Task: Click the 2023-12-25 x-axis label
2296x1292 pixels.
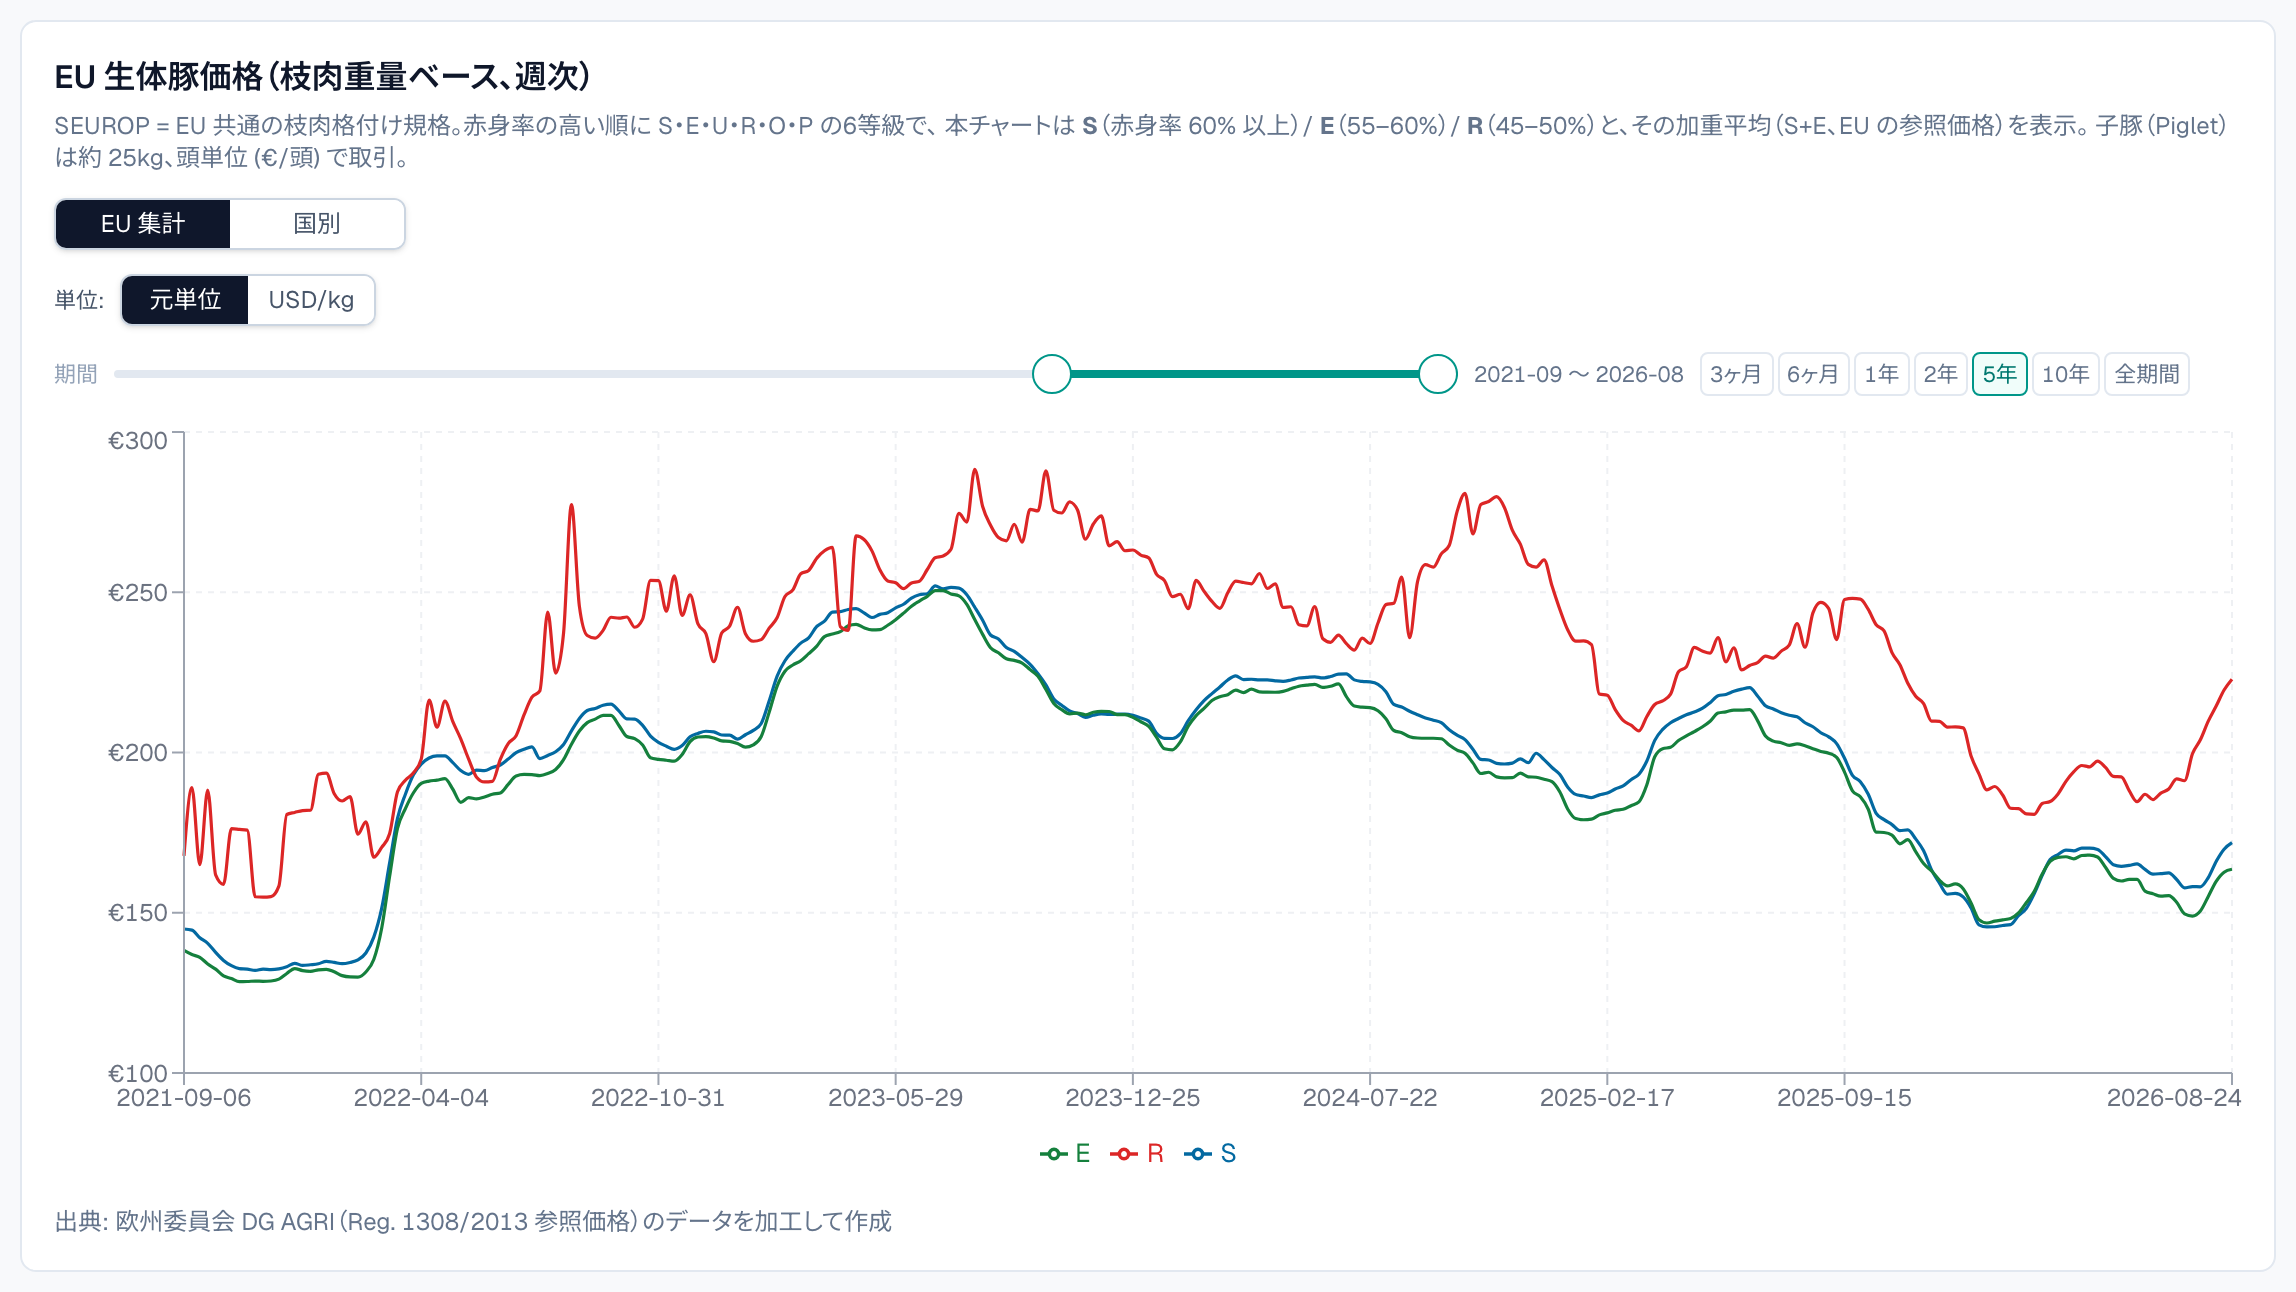Action: coord(1133,1098)
